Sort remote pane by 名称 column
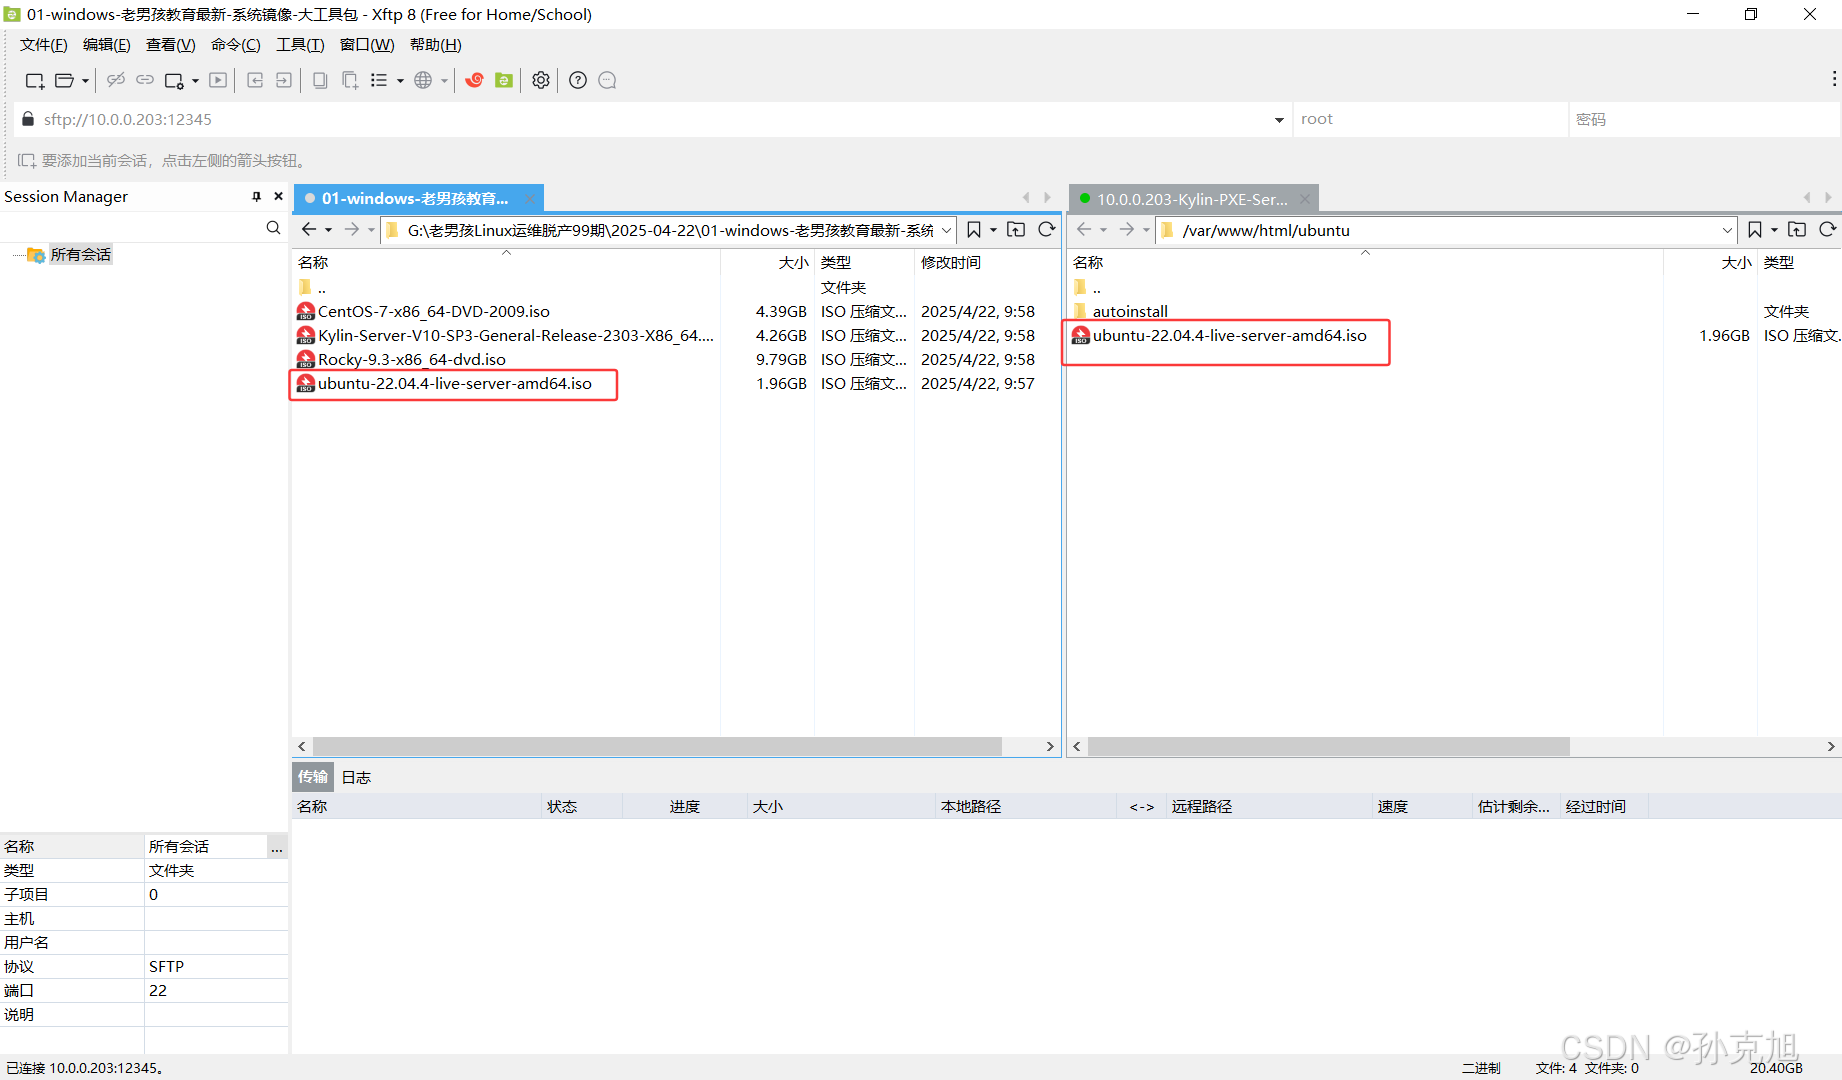Image resolution: width=1842 pixels, height=1080 pixels. point(1366,263)
